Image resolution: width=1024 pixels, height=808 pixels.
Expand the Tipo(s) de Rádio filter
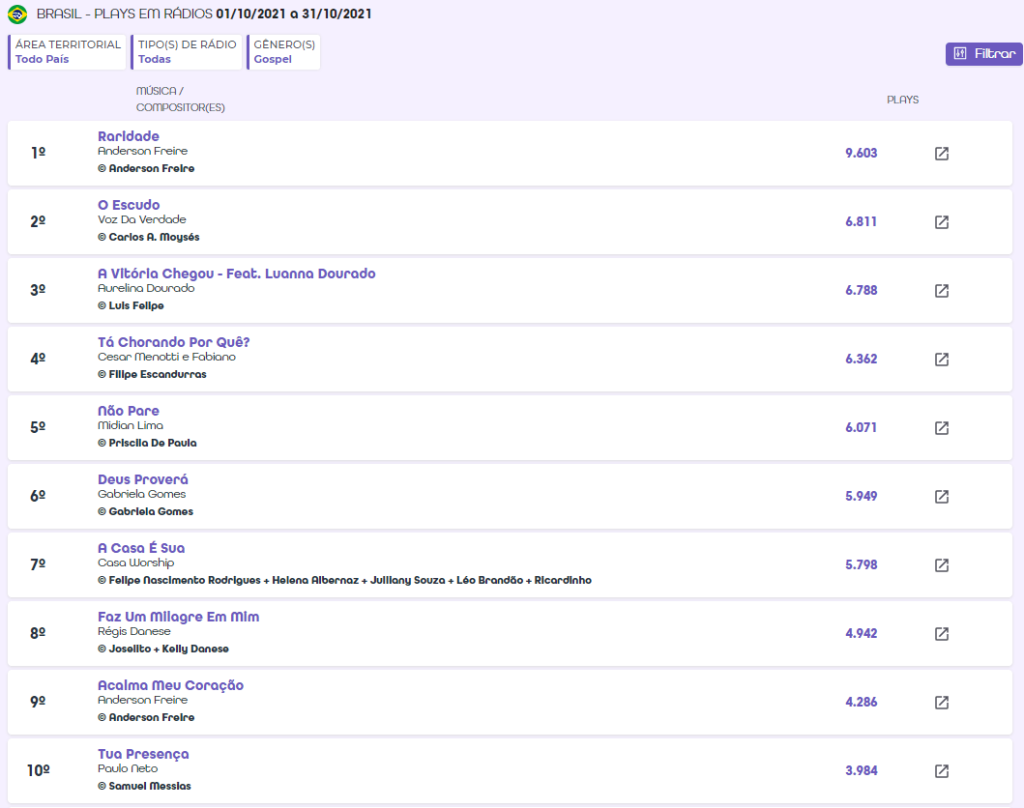coord(187,52)
